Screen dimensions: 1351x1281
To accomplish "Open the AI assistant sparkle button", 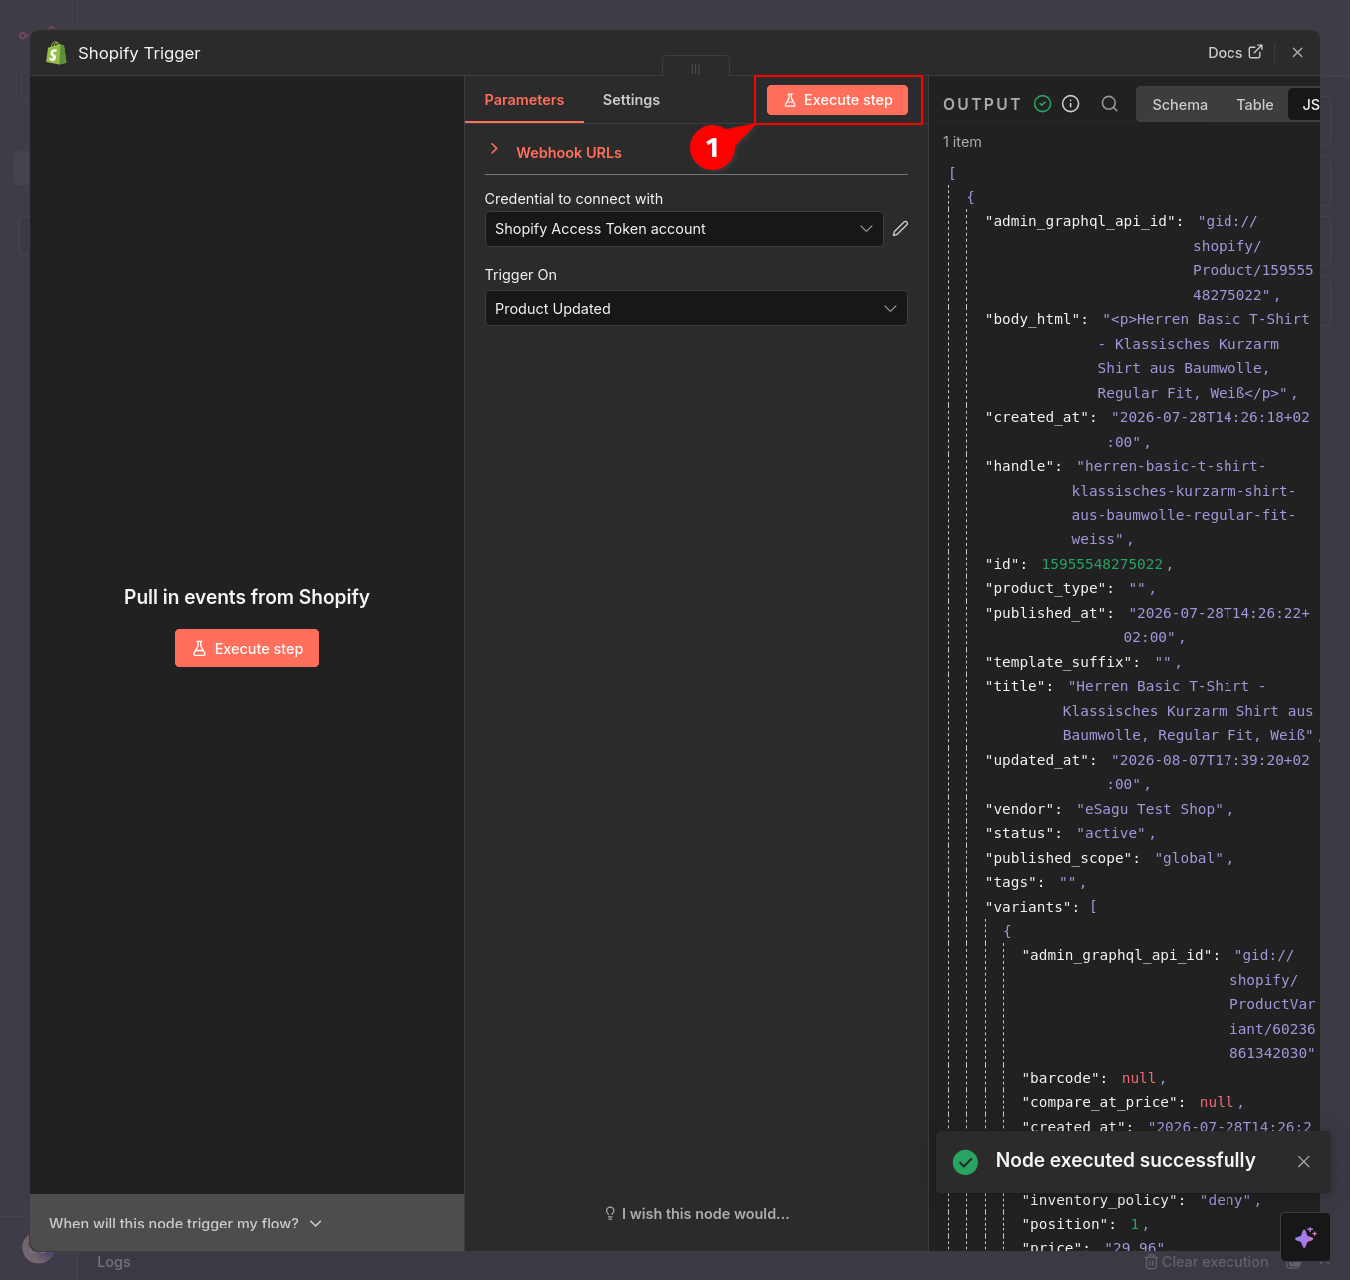I will [1305, 1238].
